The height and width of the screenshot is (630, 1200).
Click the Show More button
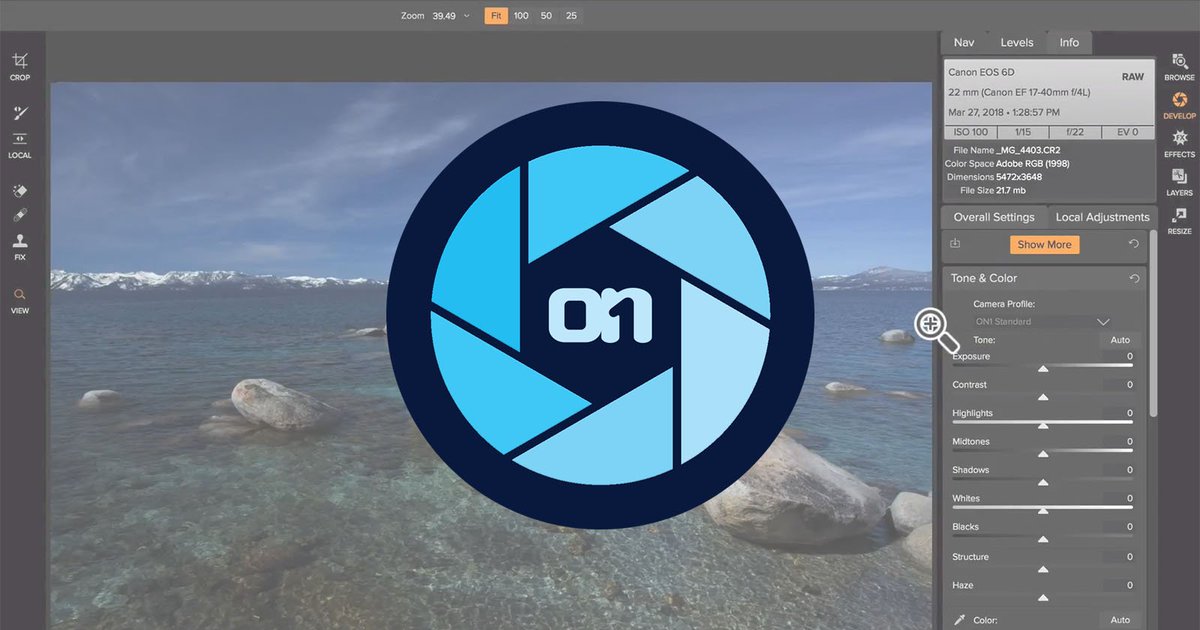pos(1044,244)
